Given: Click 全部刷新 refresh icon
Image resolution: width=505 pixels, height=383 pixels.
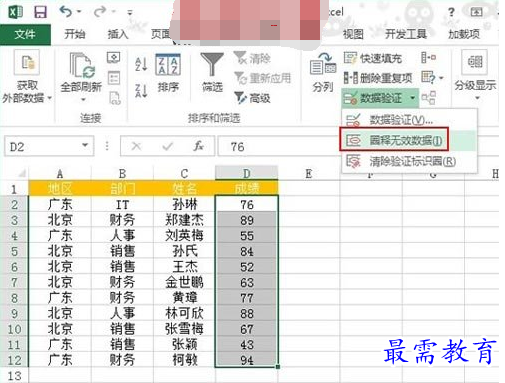Looking at the screenshot, I should click(82, 66).
